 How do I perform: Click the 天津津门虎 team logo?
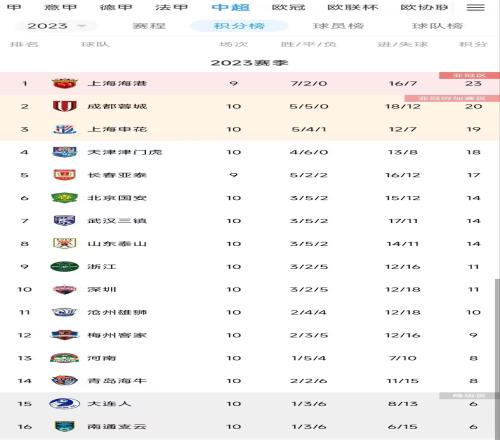[x=65, y=152]
